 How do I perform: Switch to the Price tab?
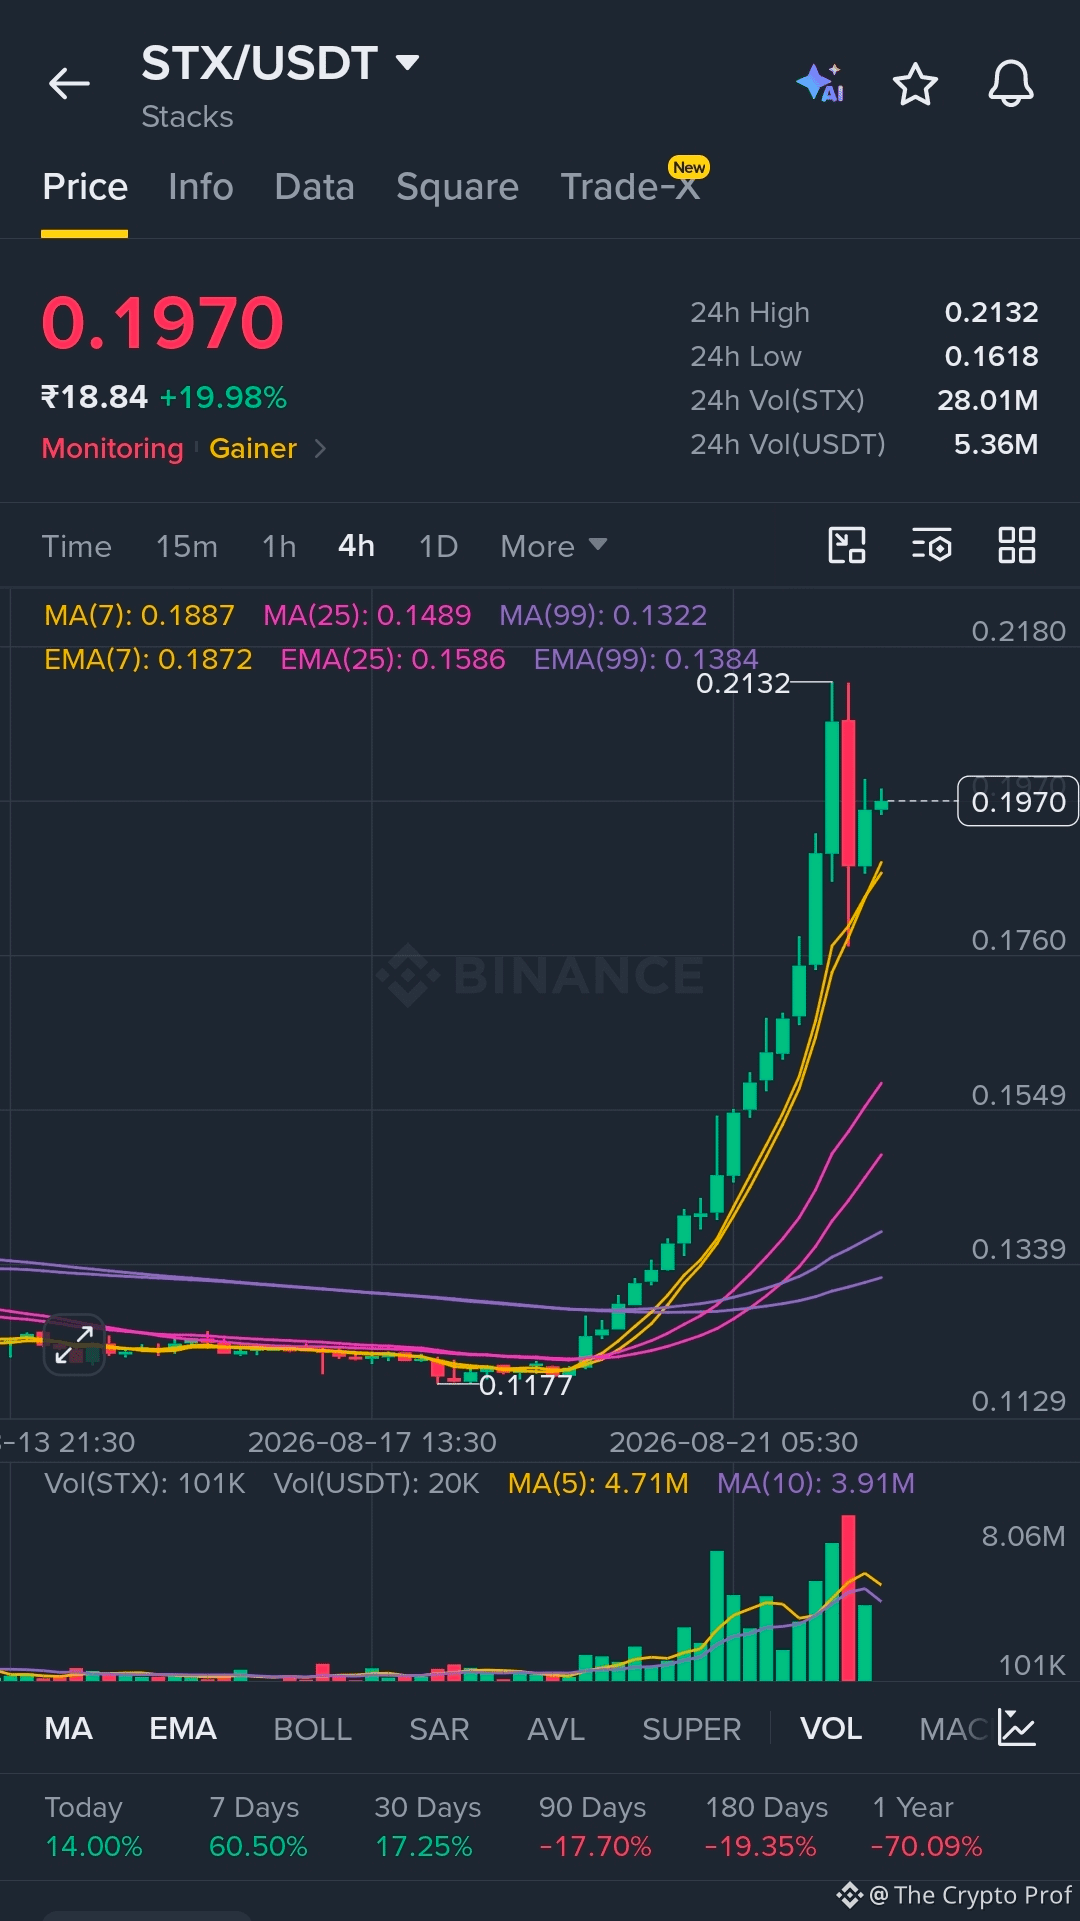85,187
